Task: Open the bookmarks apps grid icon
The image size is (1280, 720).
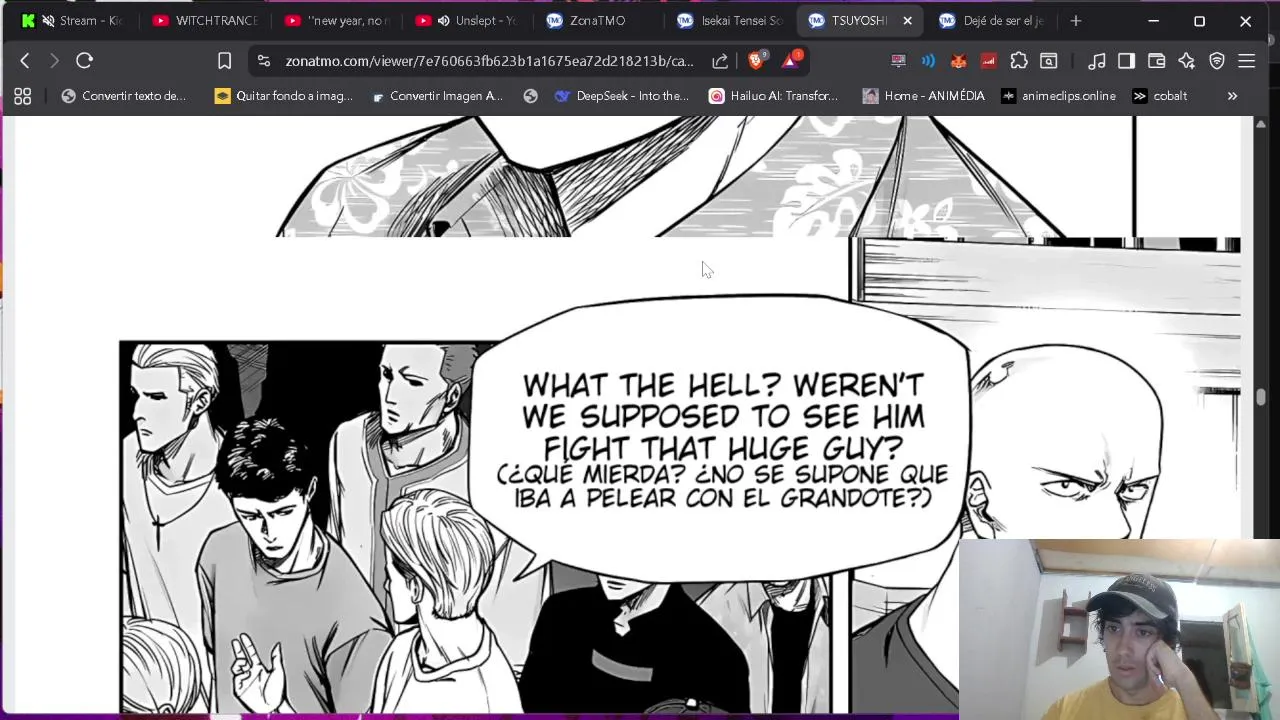Action: pos(22,96)
